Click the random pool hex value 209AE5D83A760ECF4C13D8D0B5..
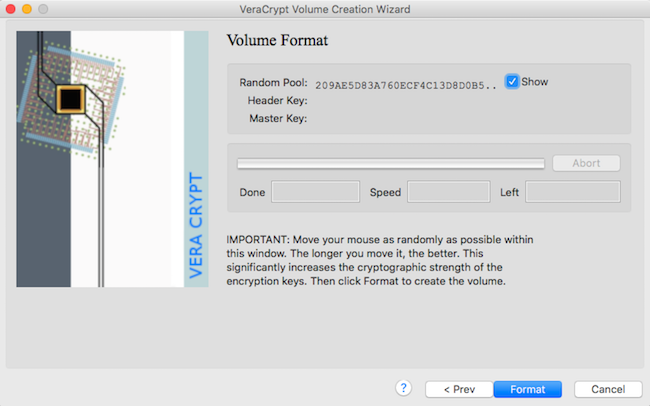650x406 pixels. 405,85
